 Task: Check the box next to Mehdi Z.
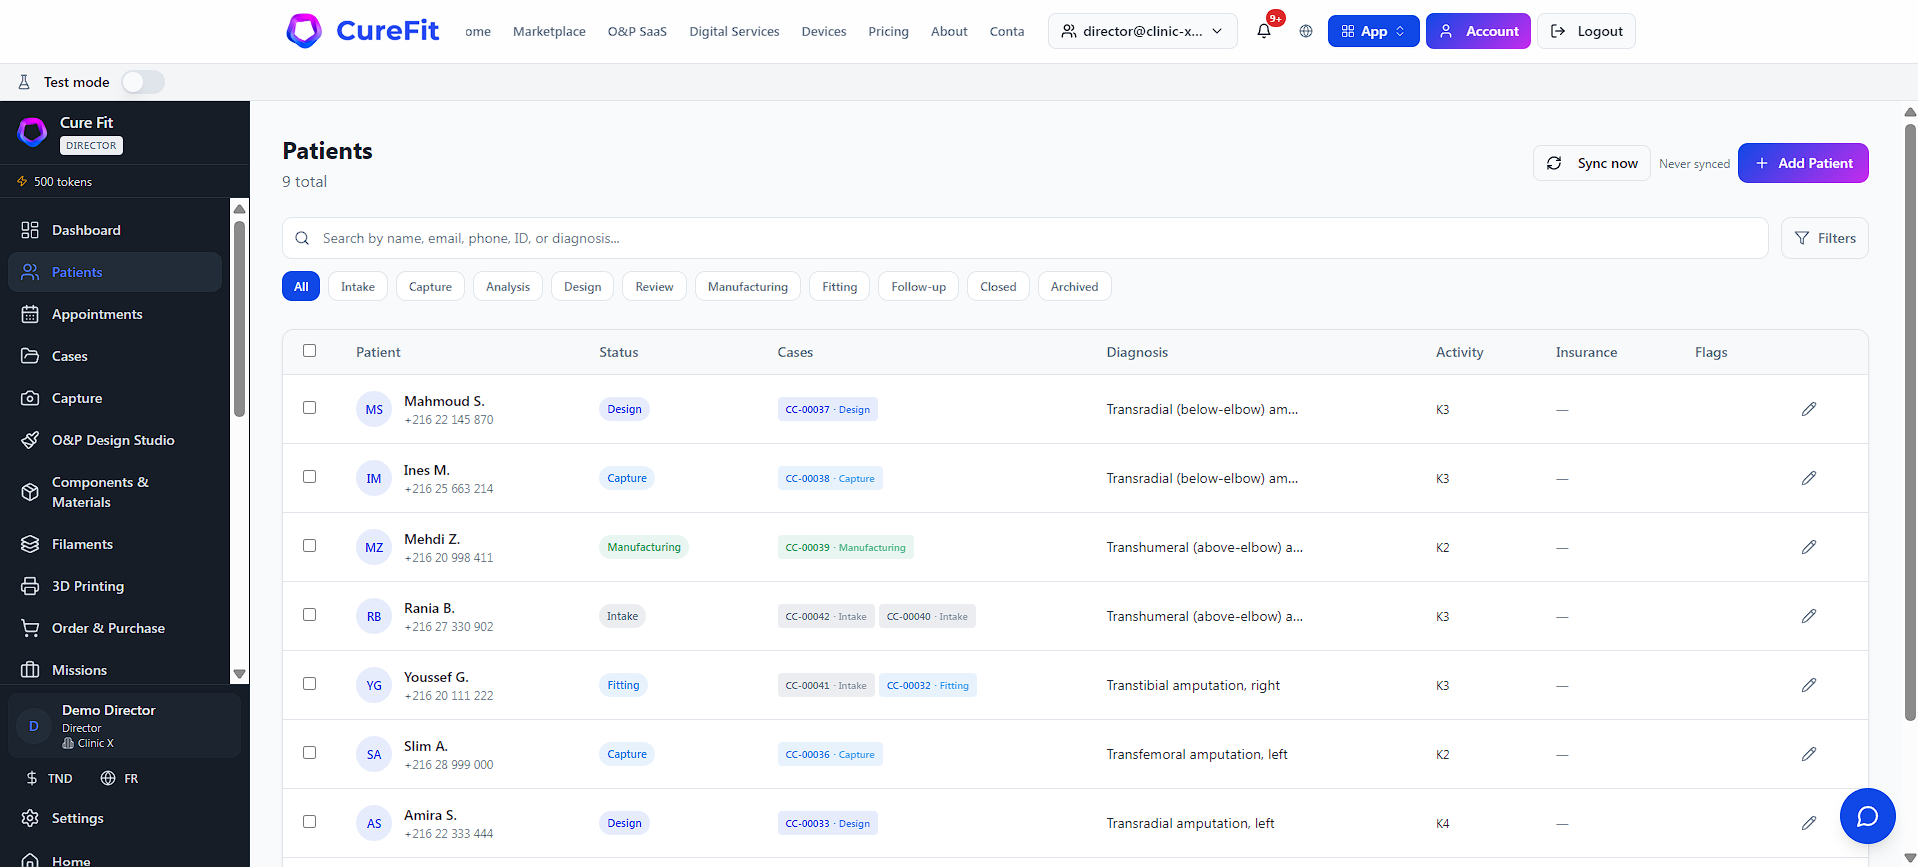point(310,546)
